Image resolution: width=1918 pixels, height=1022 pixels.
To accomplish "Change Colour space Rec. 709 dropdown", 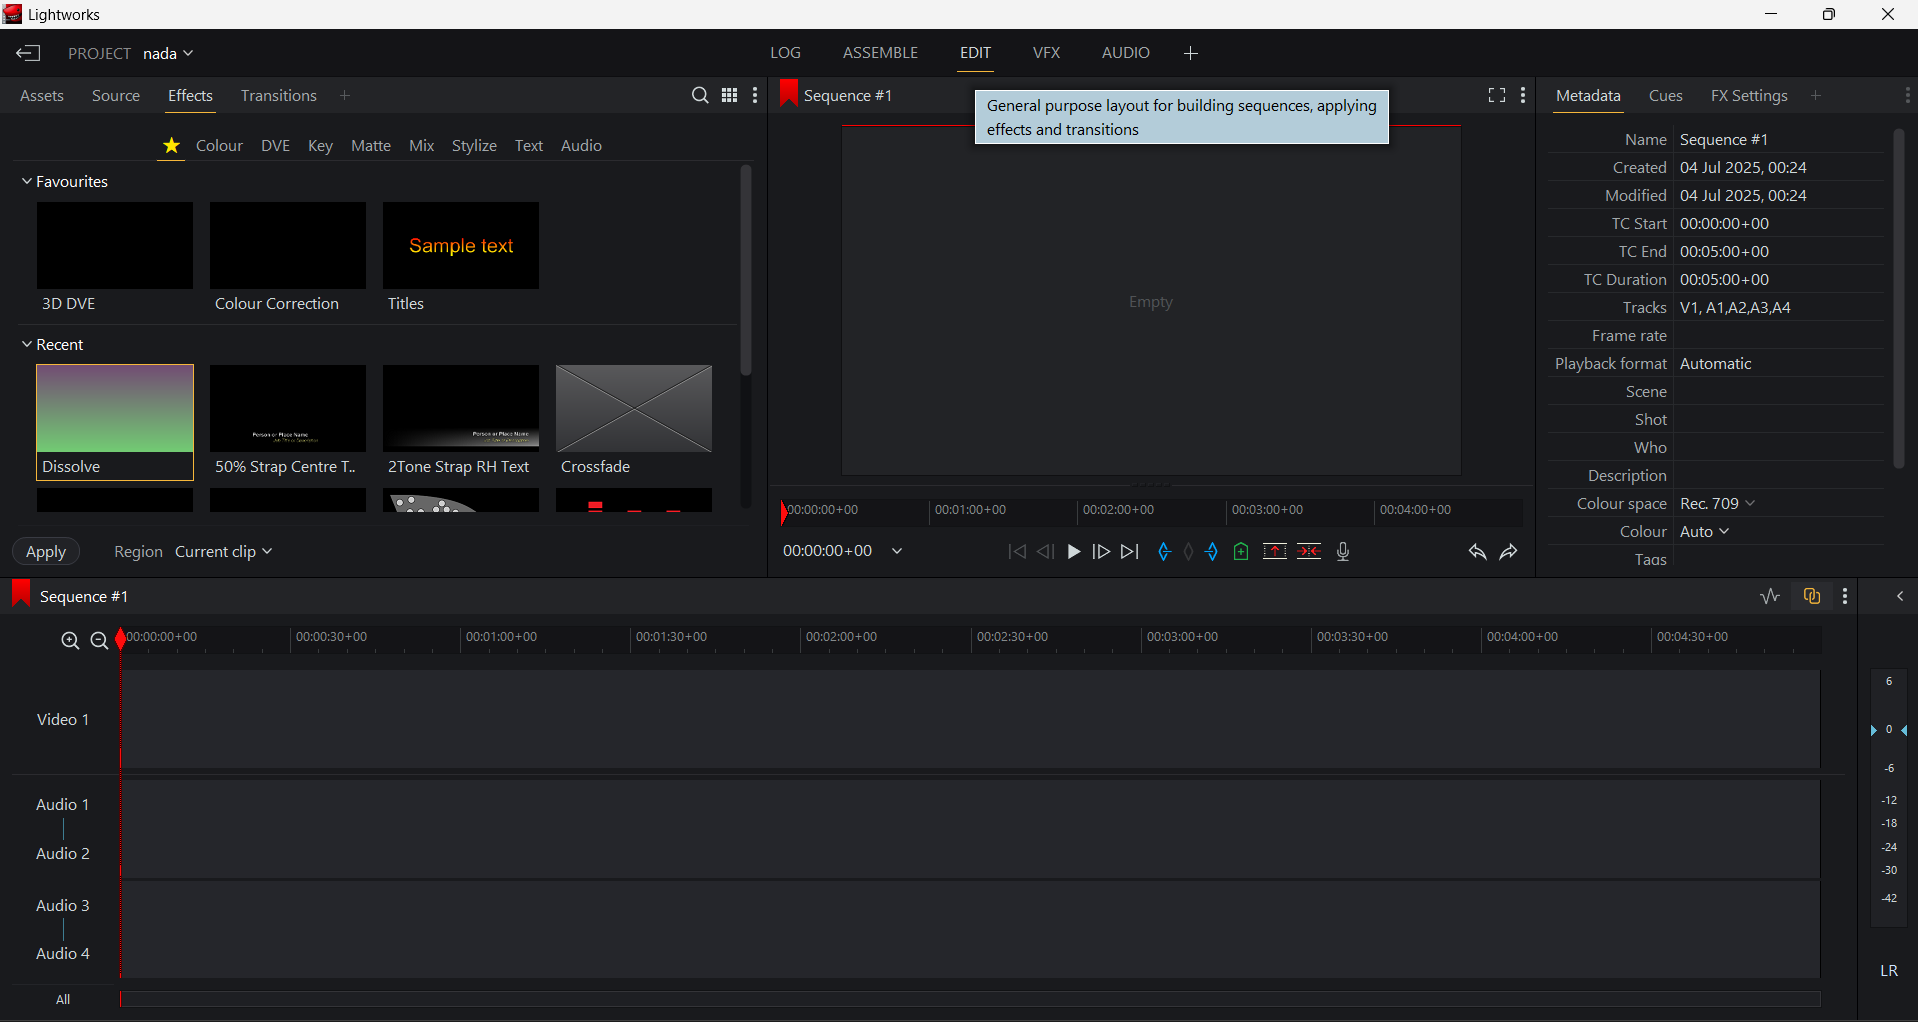I will 1718,504.
